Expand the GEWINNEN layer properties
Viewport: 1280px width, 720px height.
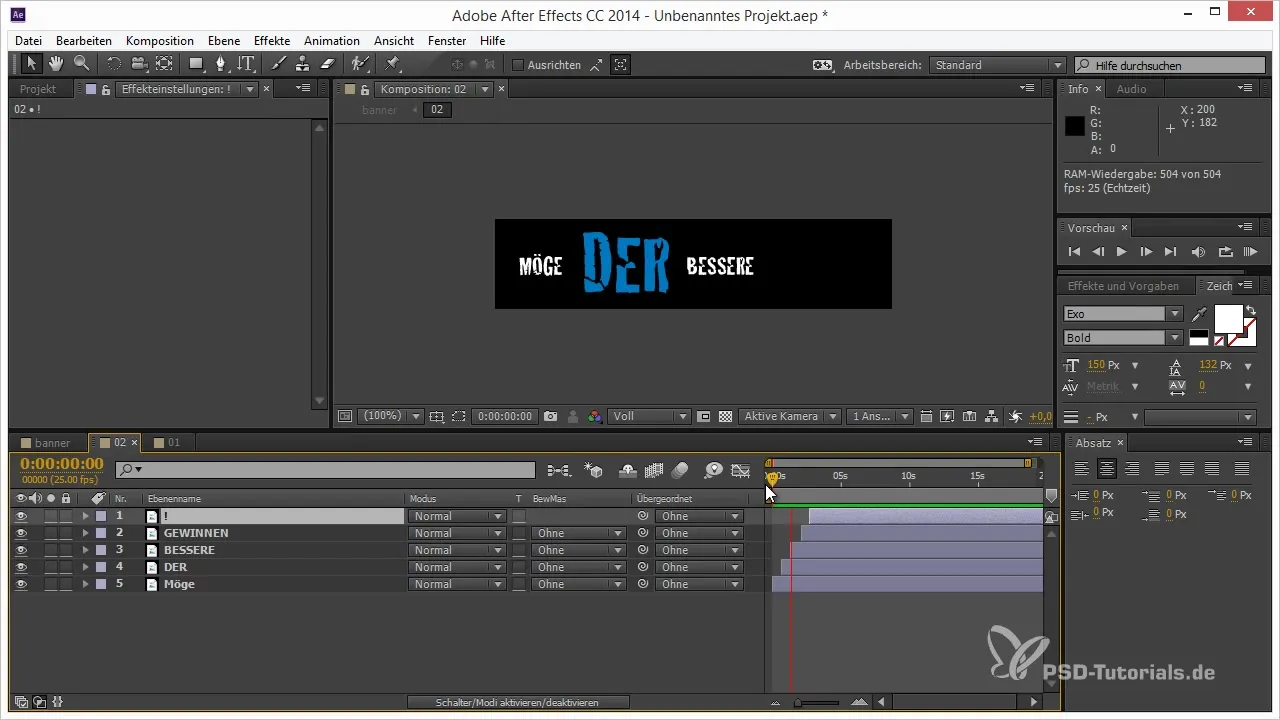[85, 533]
